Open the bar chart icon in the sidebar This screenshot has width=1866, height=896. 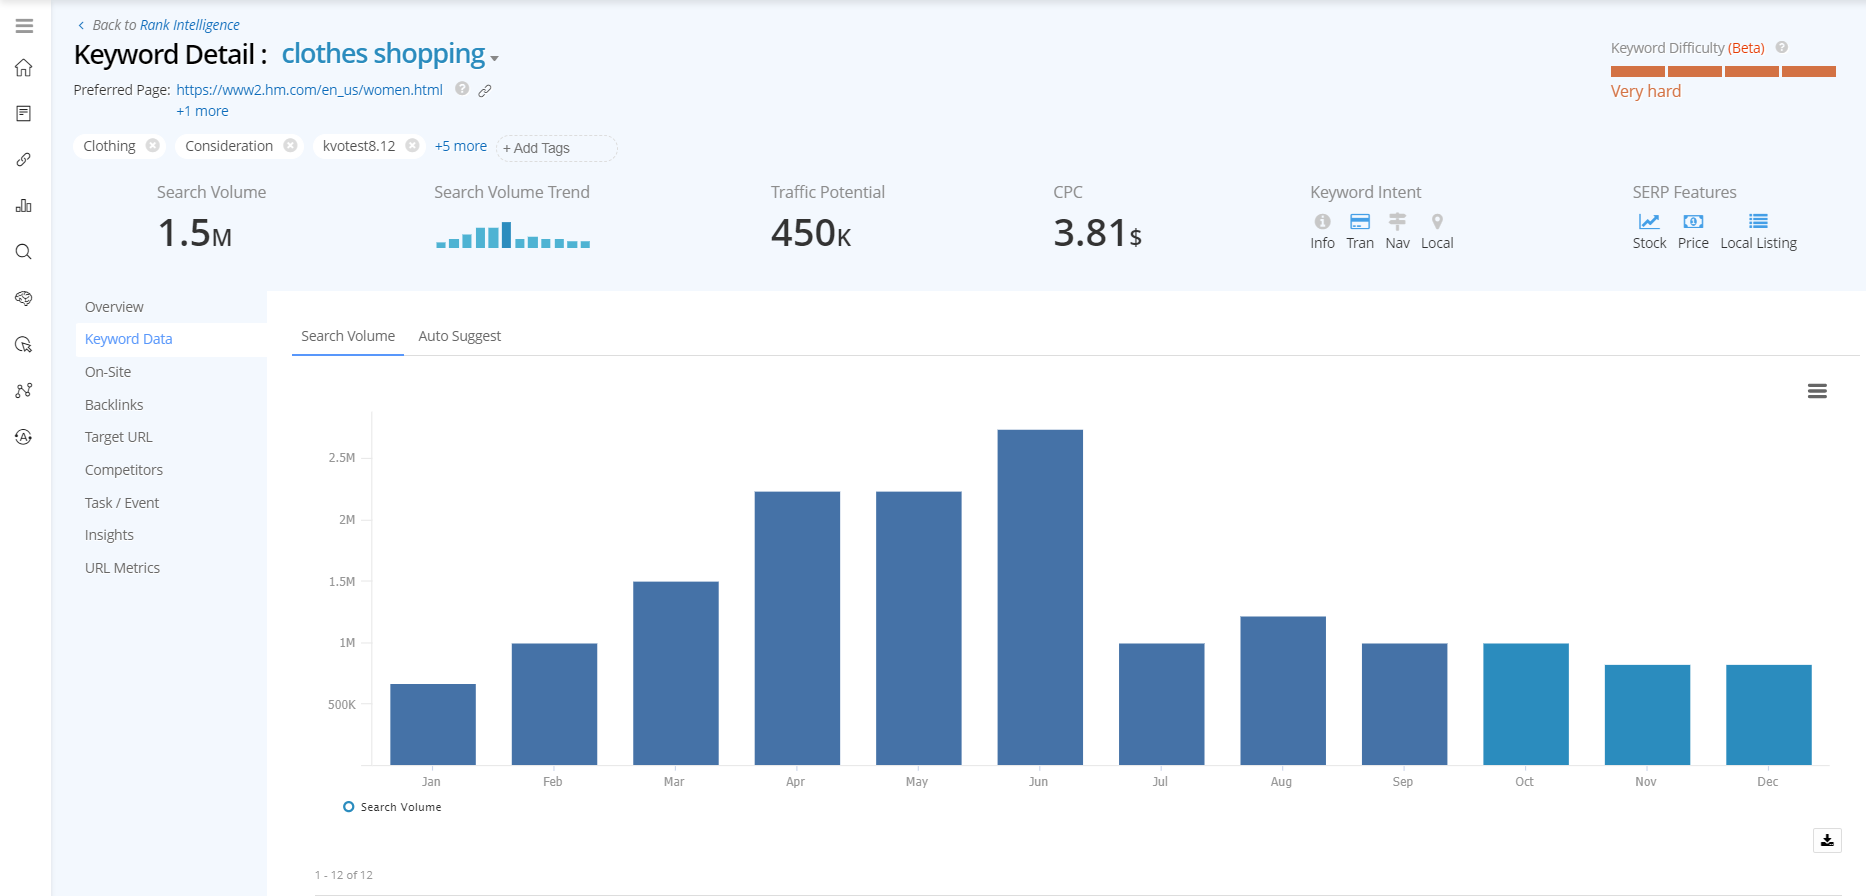(x=24, y=206)
